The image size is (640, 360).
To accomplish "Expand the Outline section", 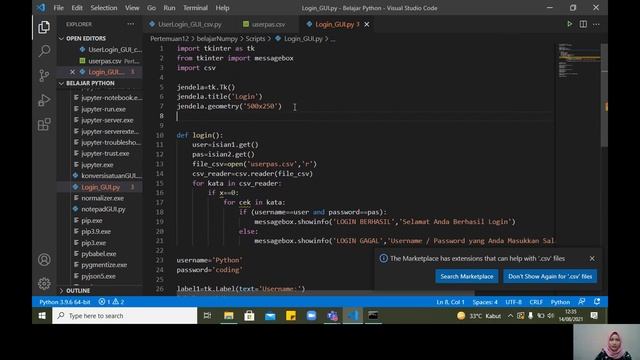I will point(78,291).
